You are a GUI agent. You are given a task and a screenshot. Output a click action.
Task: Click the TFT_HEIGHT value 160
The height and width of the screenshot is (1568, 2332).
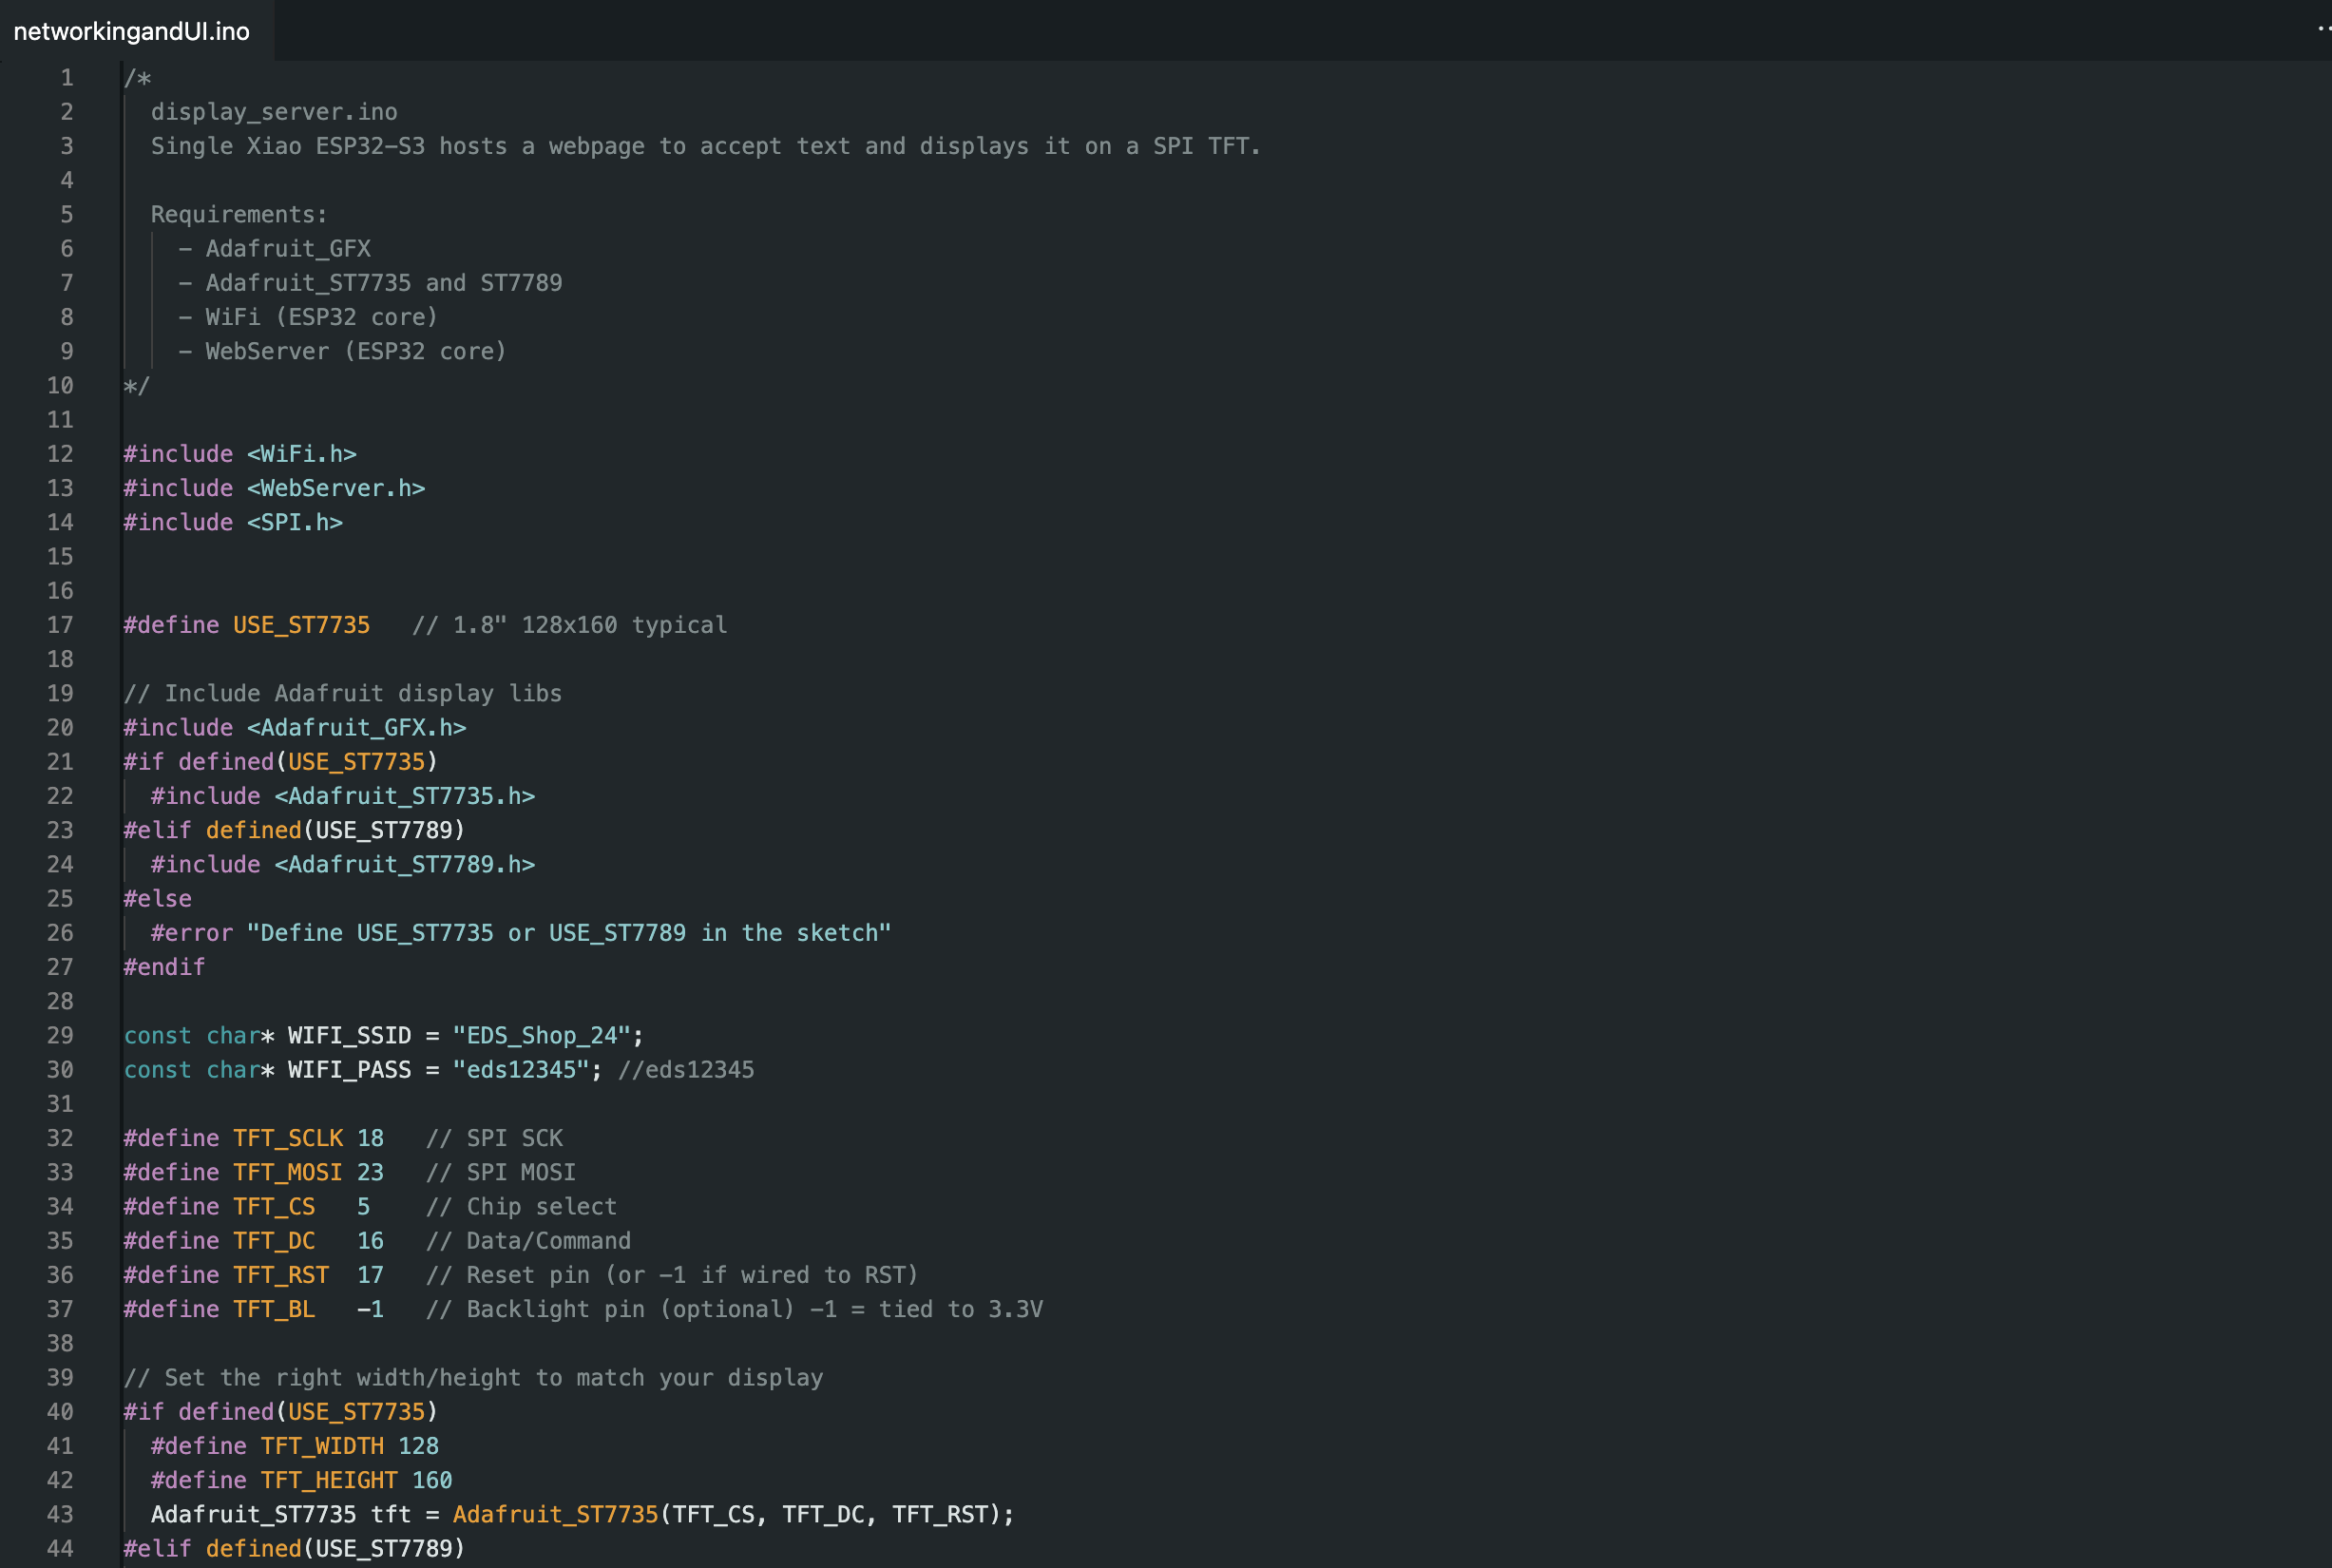432,1480
